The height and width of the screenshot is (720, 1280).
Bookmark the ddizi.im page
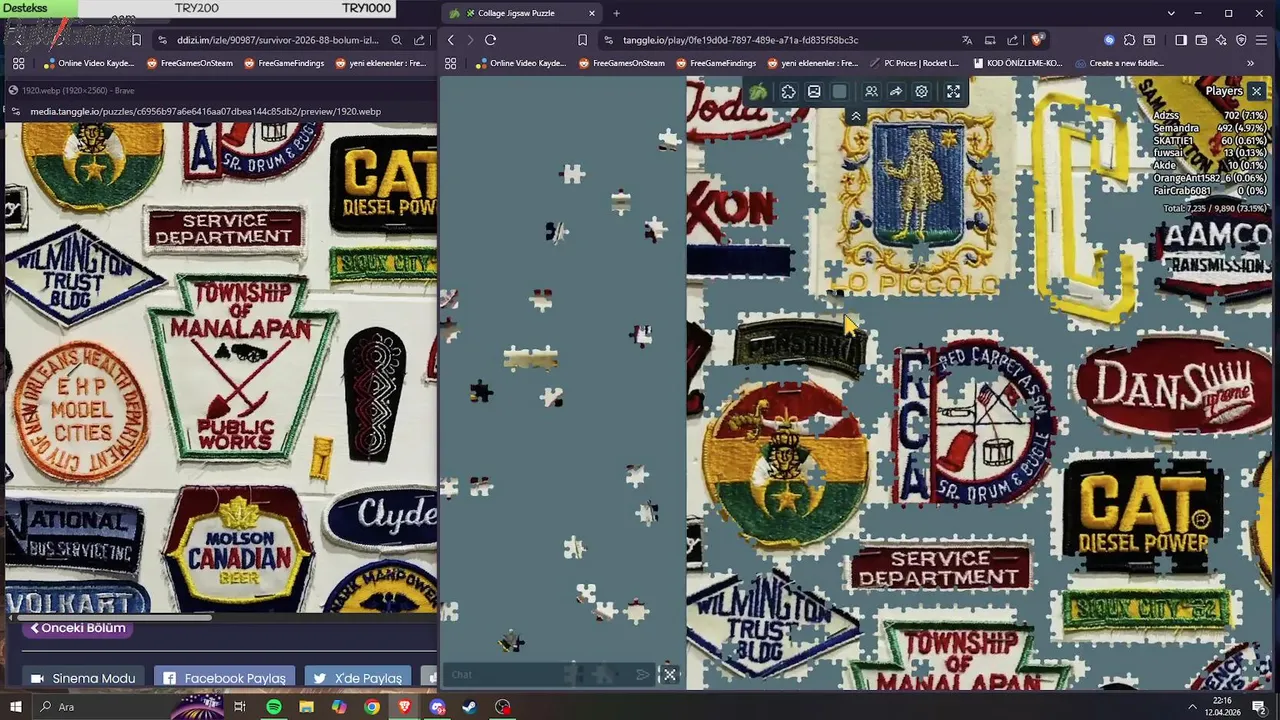click(x=136, y=40)
